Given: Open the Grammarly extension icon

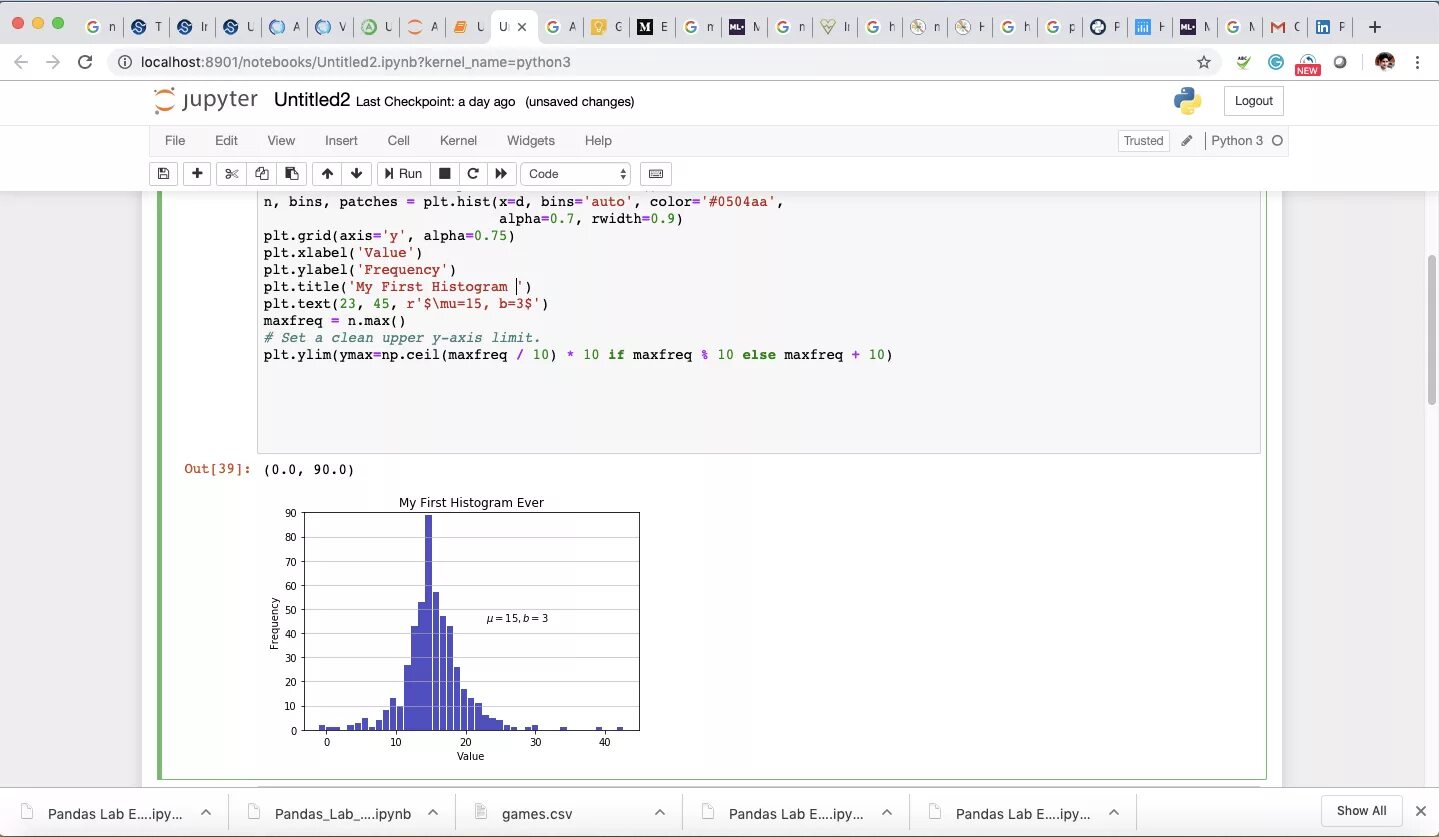Looking at the screenshot, I should pyautogui.click(x=1276, y=62).
